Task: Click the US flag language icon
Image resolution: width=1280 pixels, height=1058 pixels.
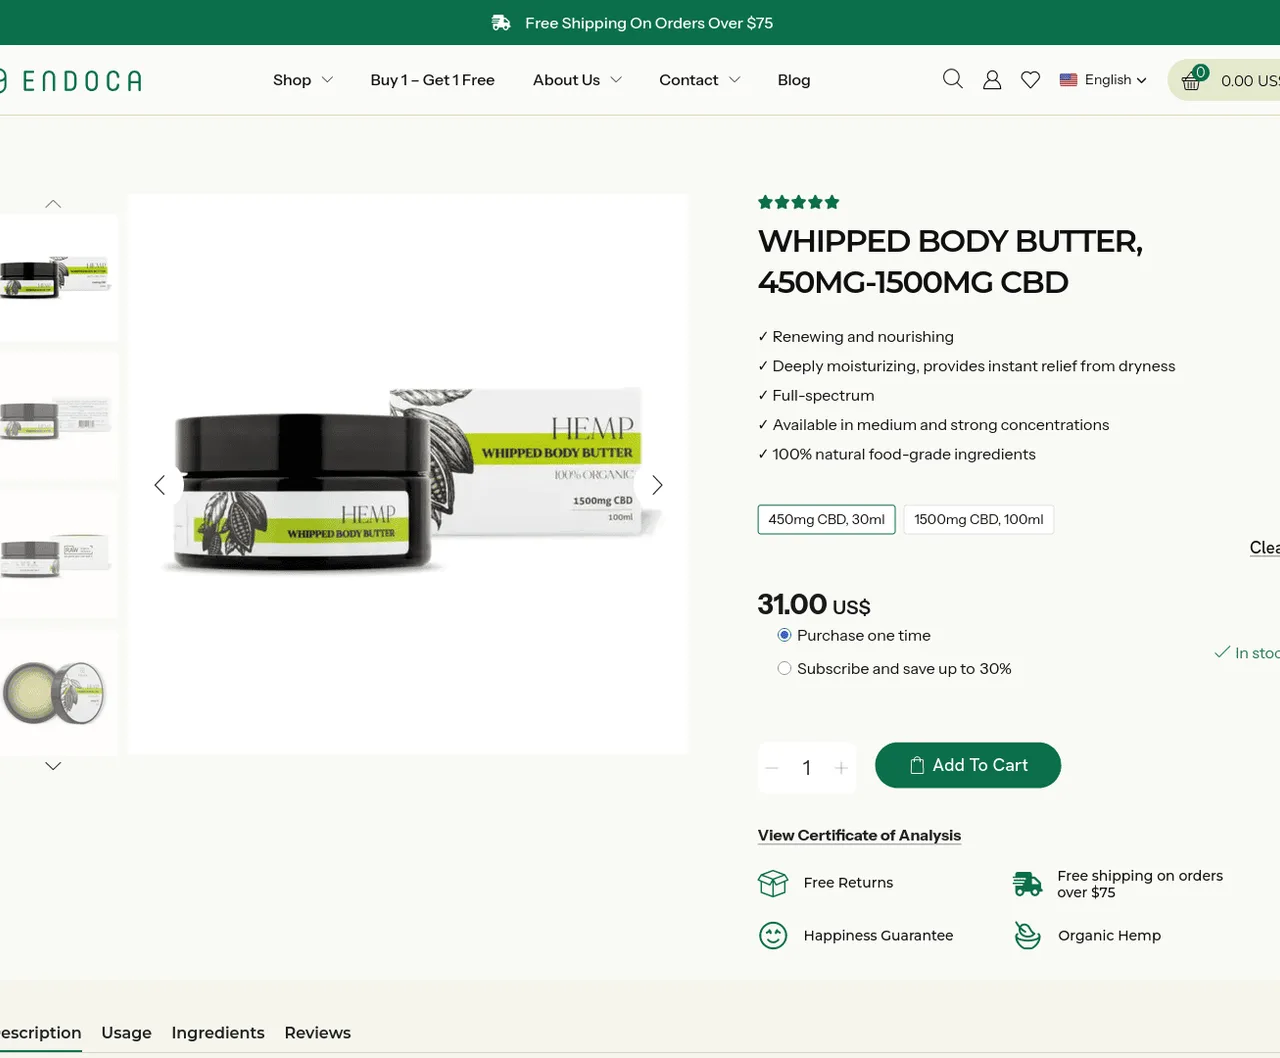Action: (1068, 80)
